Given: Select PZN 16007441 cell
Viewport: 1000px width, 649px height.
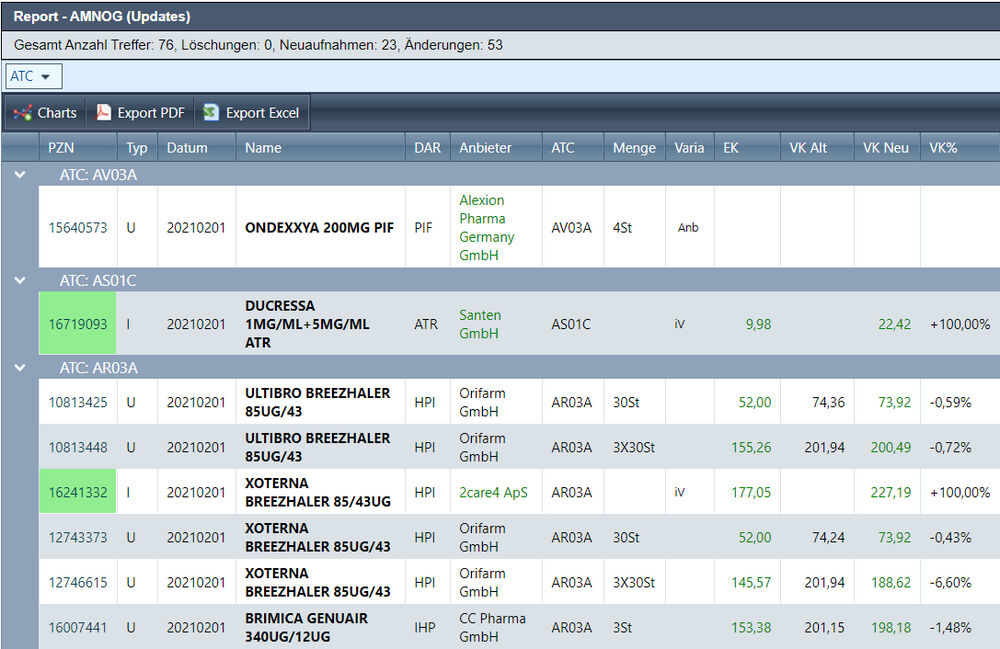Looking at the screenshot, I should coord(78,627).
